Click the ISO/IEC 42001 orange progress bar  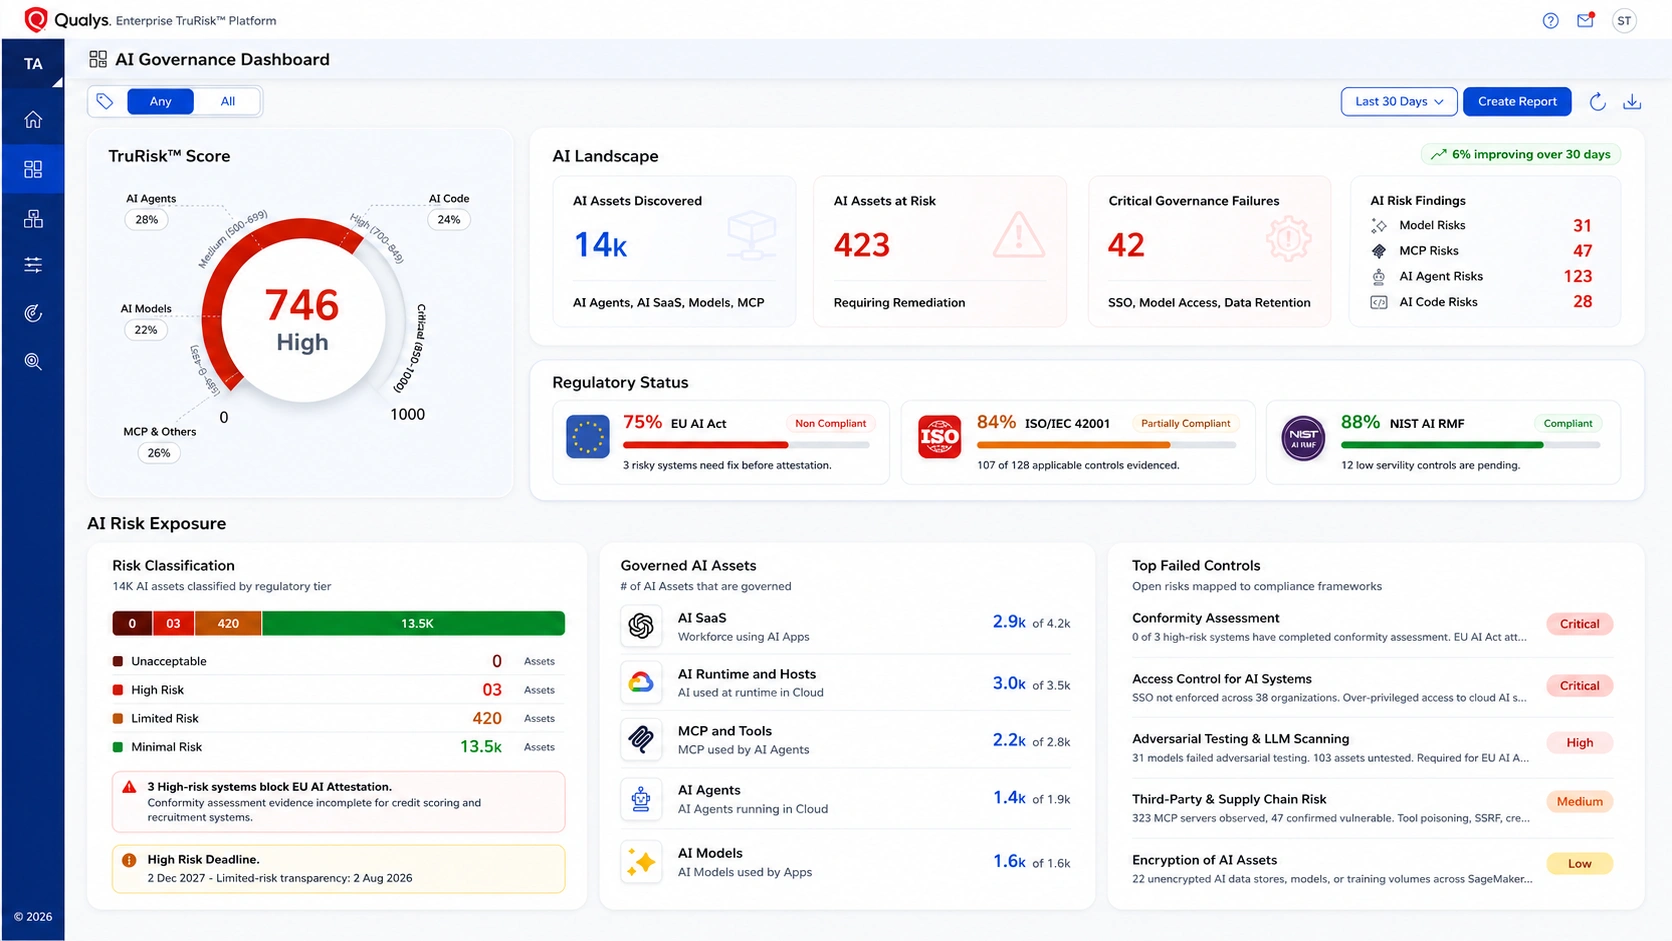pos(1107,445)
